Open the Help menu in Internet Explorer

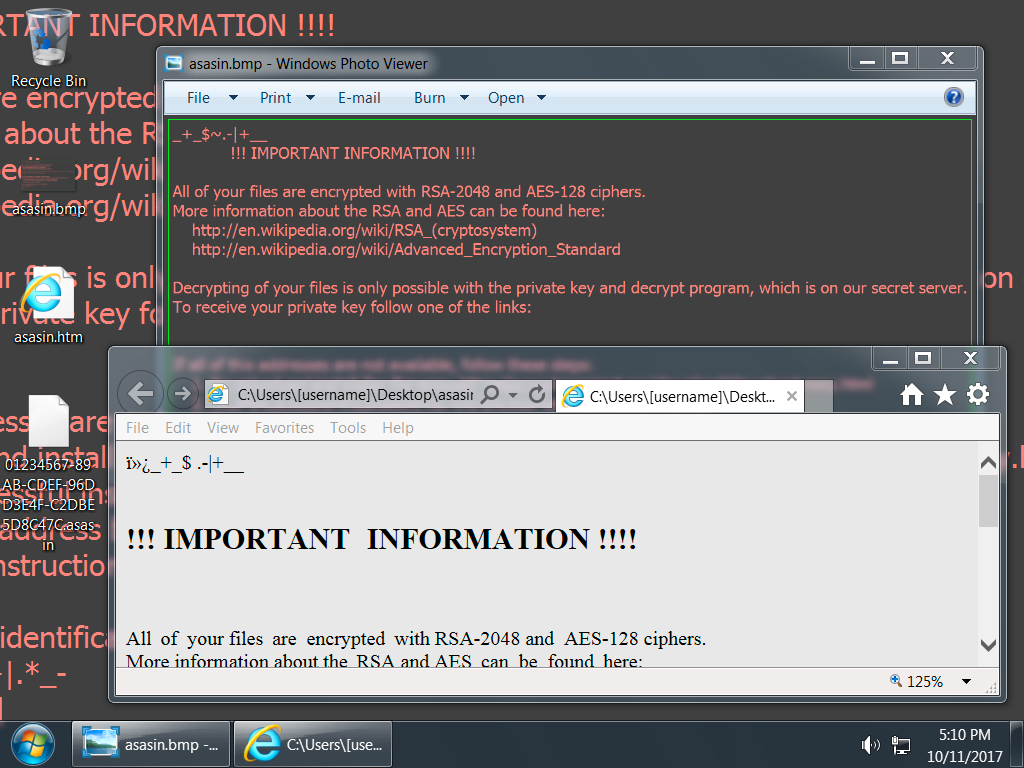click(398, 428)
